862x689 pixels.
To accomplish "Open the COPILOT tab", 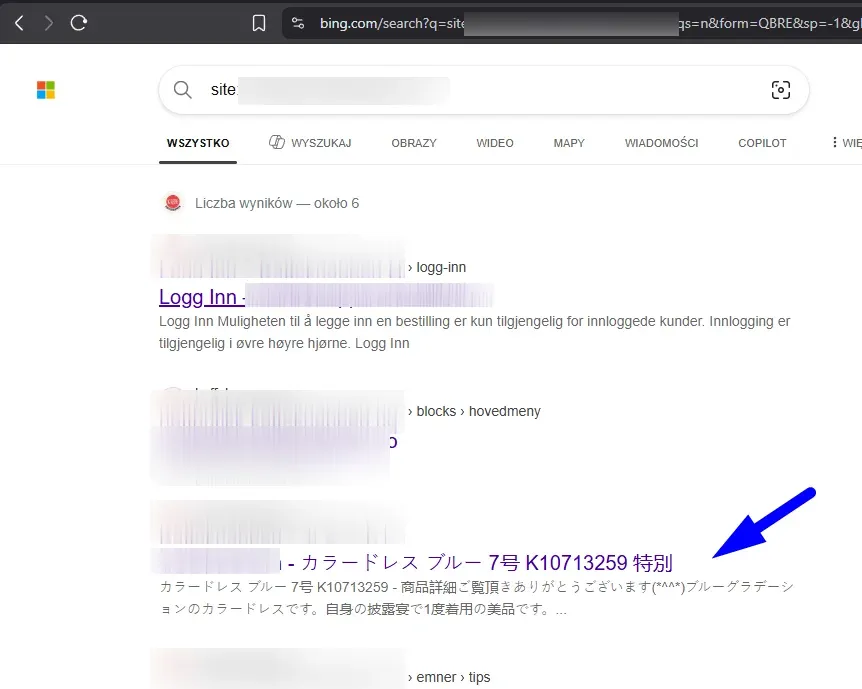I will (762, 143).
